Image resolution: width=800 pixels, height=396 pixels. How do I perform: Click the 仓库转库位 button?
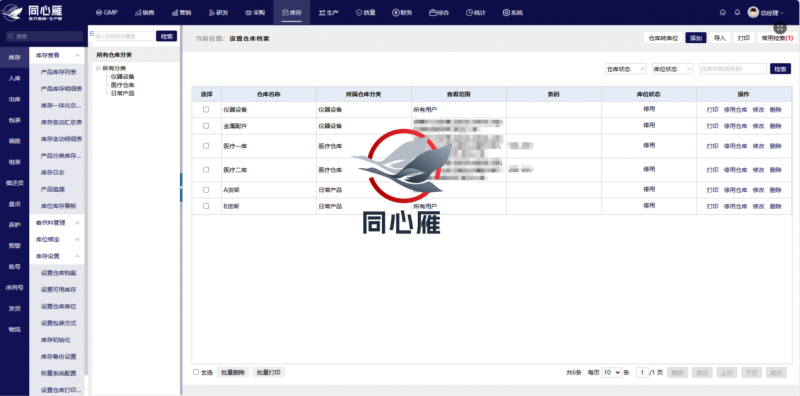663,38
